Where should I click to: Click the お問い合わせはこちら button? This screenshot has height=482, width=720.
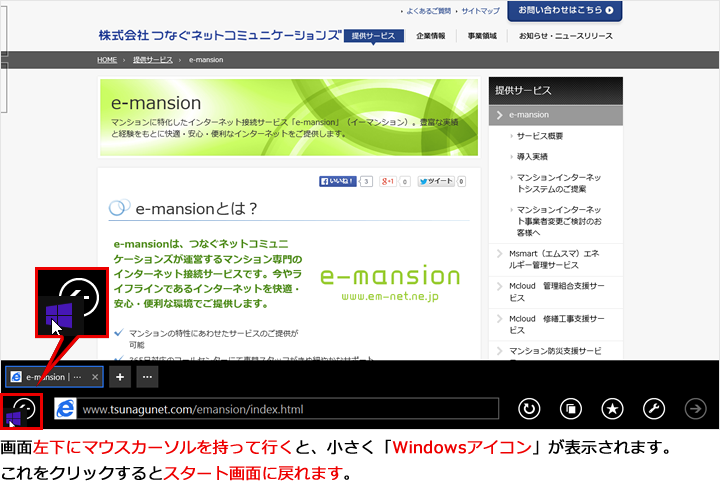(x=565, y=11)
